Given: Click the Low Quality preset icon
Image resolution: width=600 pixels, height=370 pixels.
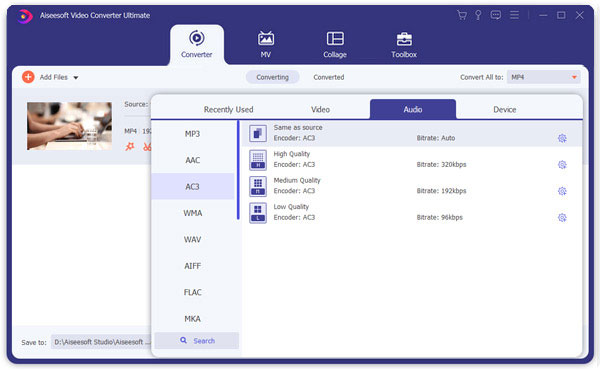Looking at the screenshot, I should 258,213.
